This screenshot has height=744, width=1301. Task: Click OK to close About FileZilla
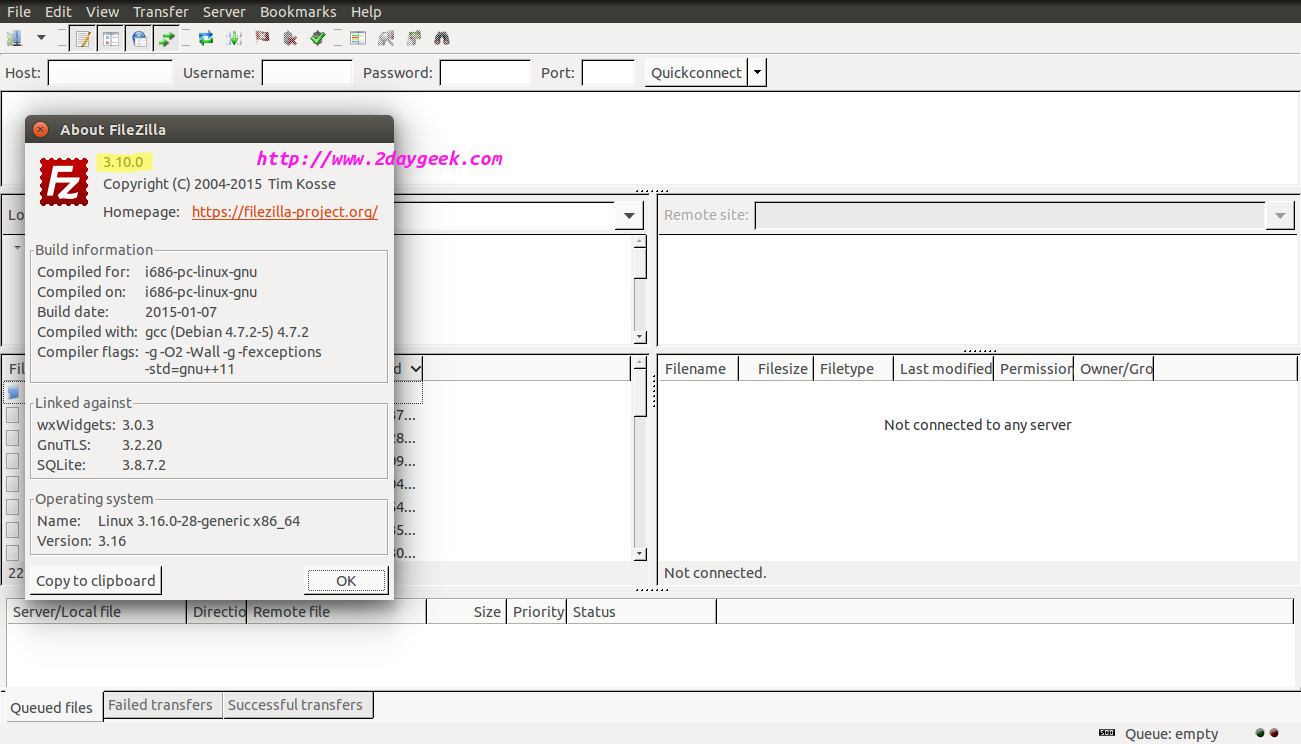click(x=346, y=580)
